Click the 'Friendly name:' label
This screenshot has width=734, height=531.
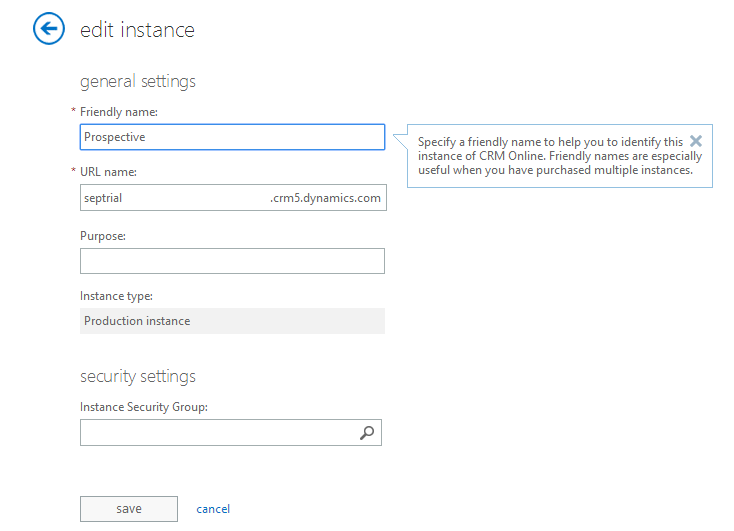[x=119, y=112]
